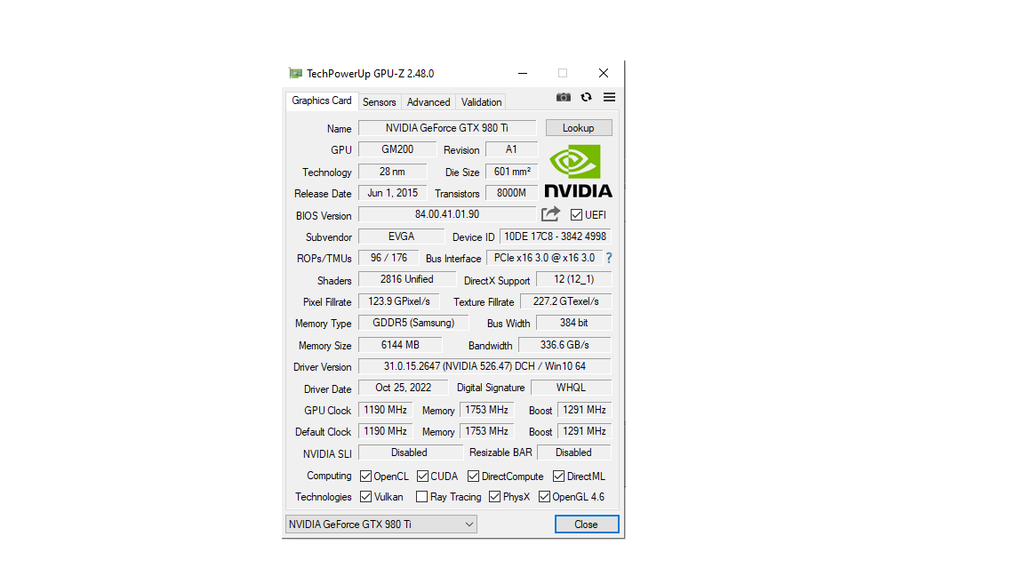
Task: Close GPU-Z with the title bar X
Action: coord(603,73)
